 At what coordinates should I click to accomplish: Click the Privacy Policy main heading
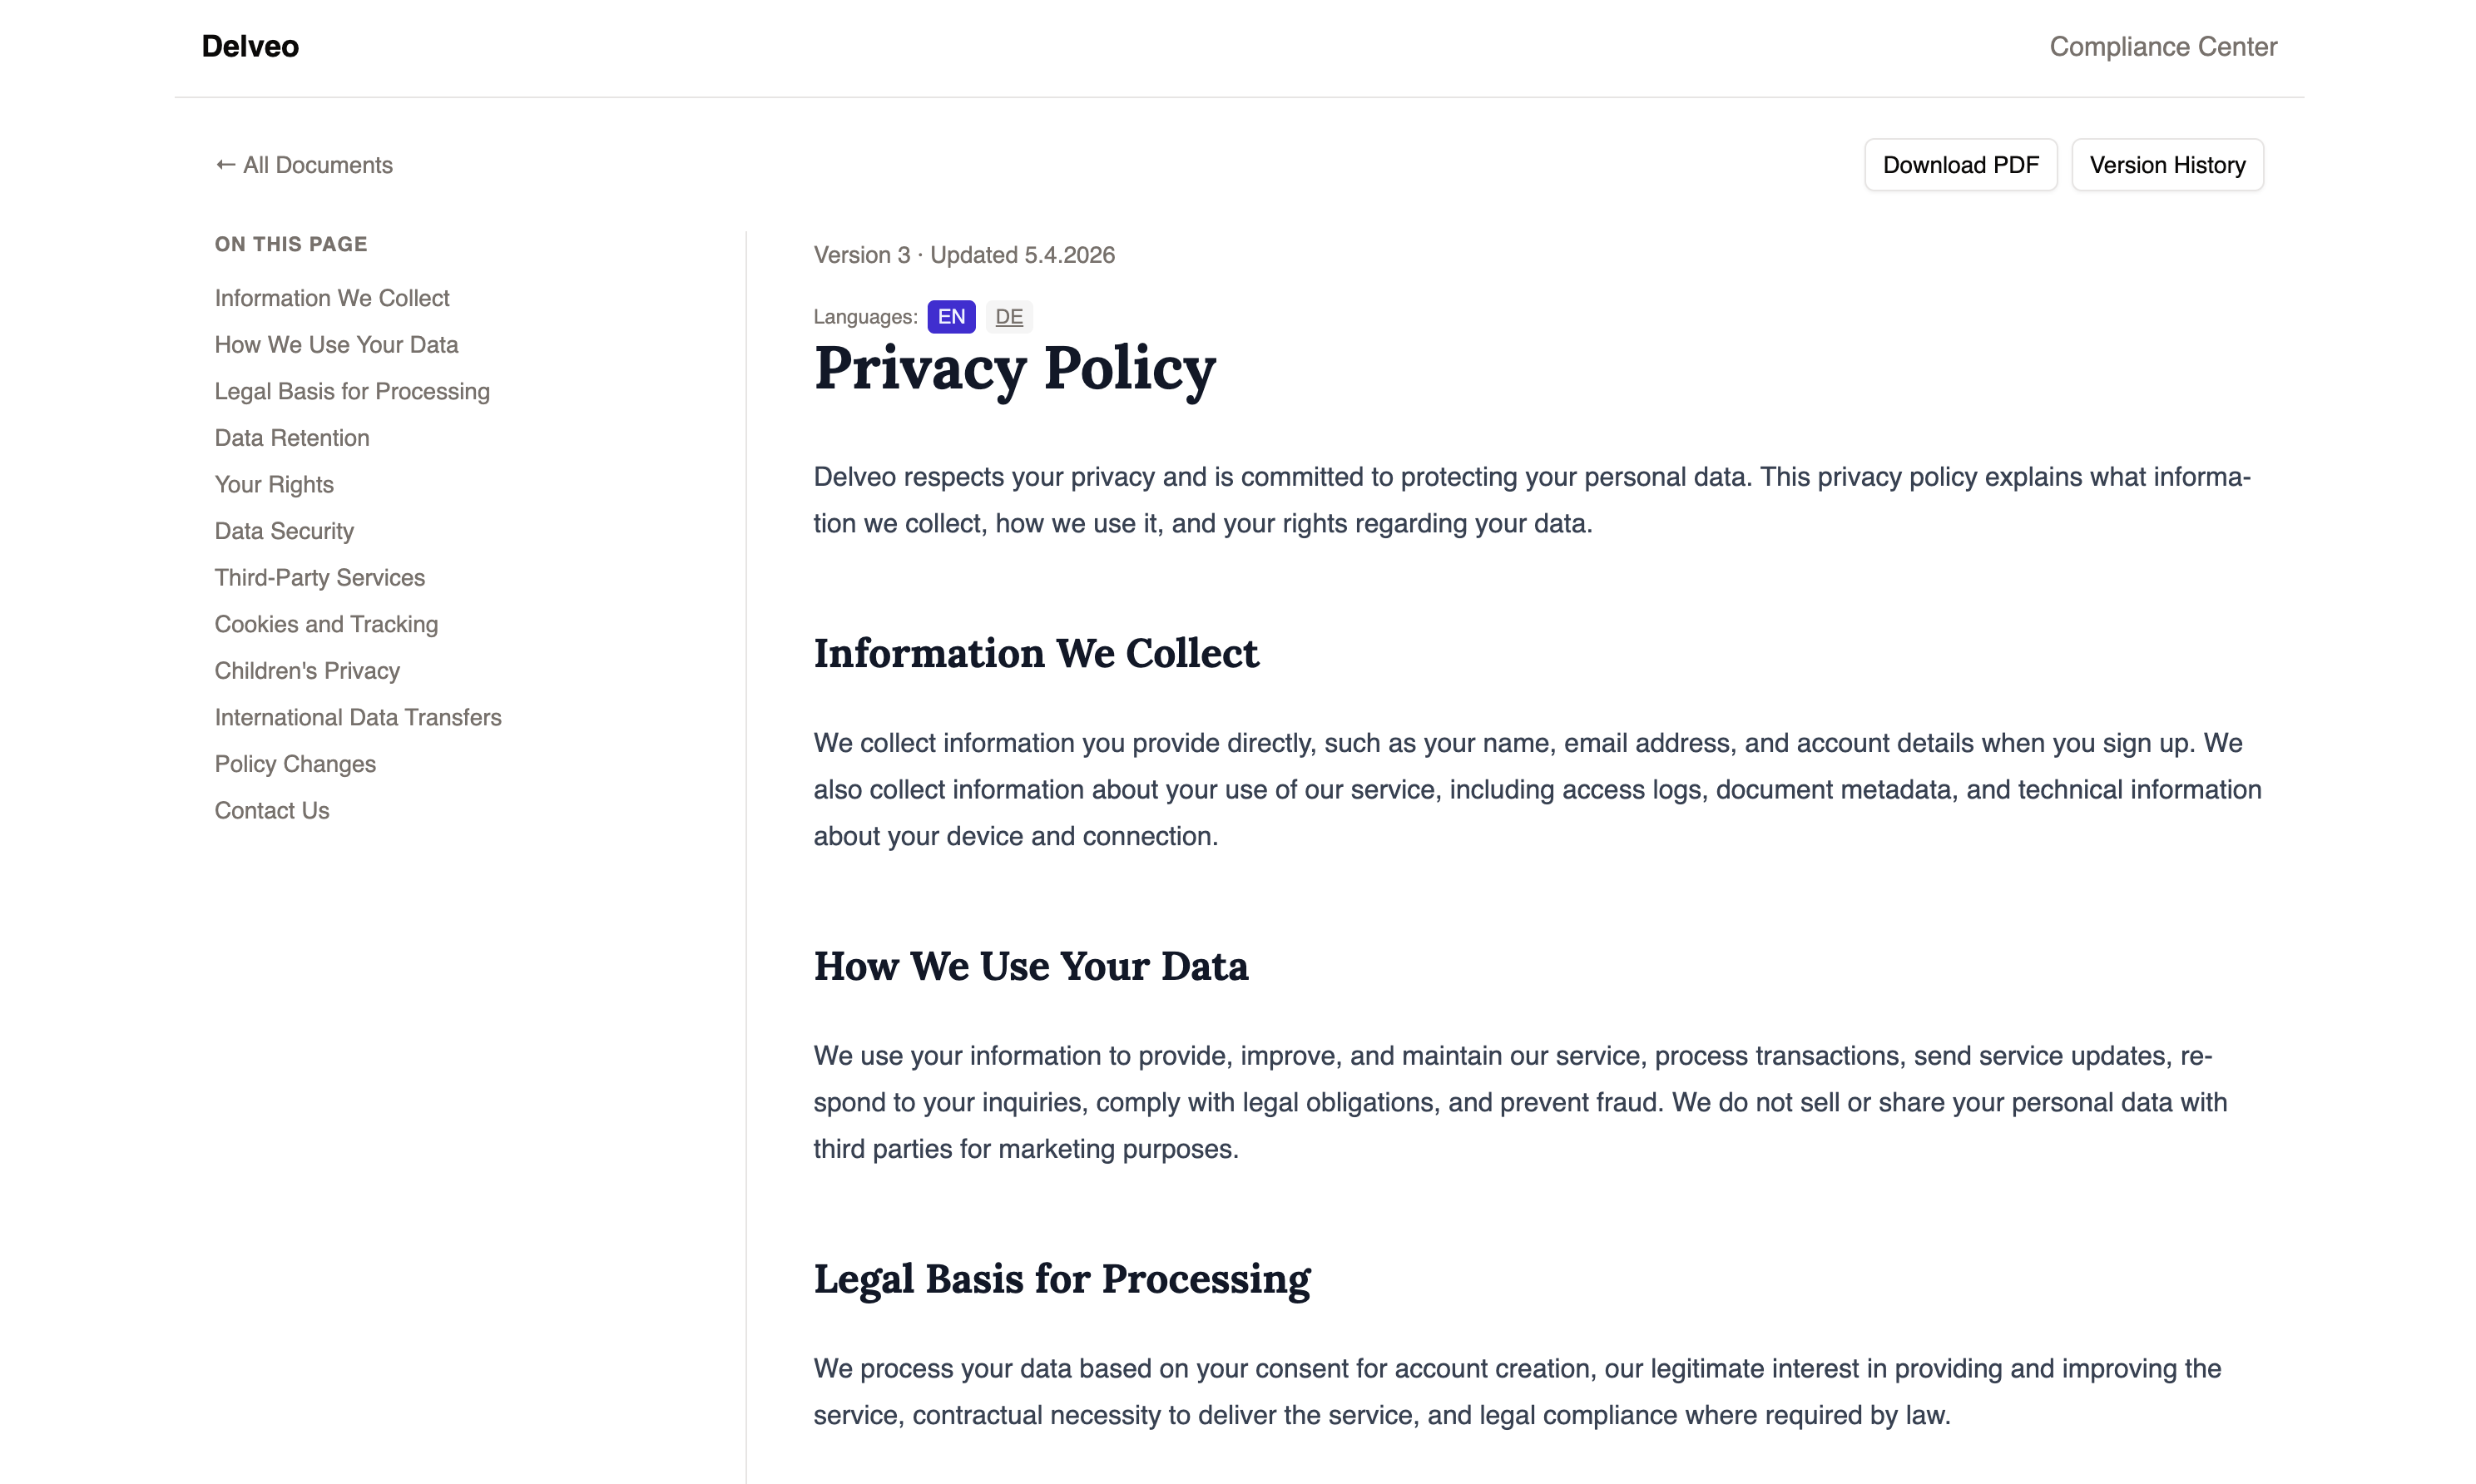point(1014,369)
